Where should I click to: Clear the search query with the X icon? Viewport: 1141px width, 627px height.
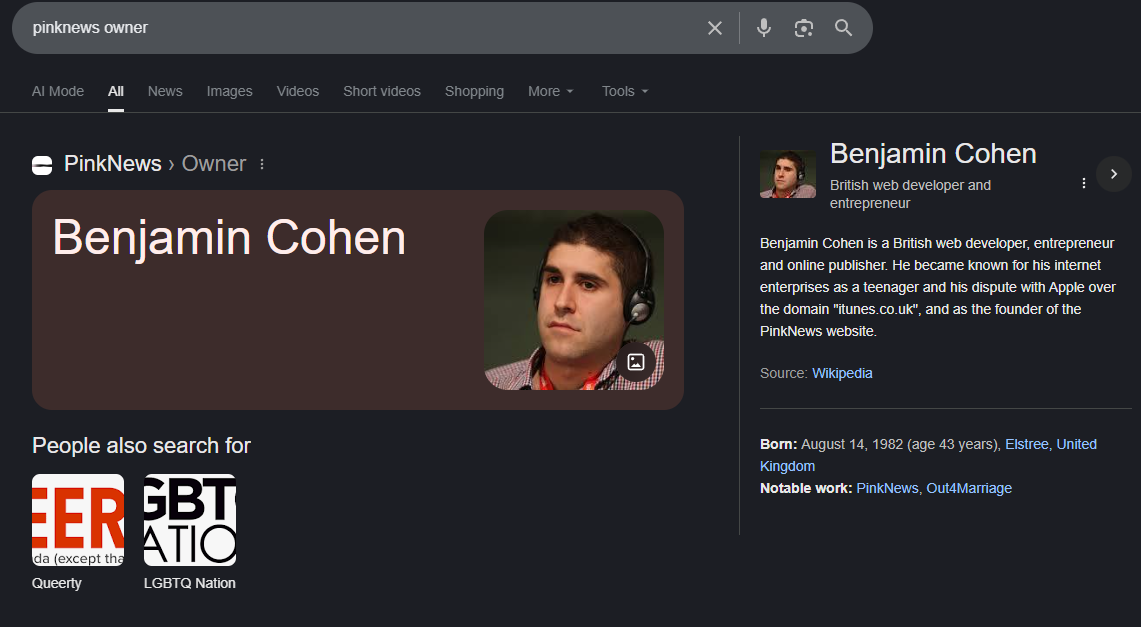715,28
